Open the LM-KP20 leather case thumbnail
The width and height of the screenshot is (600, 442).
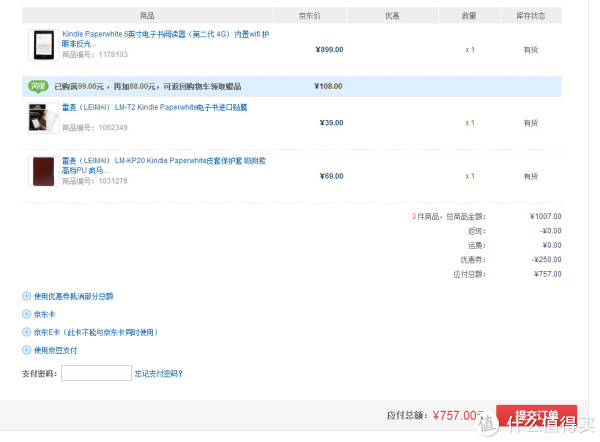44,171
